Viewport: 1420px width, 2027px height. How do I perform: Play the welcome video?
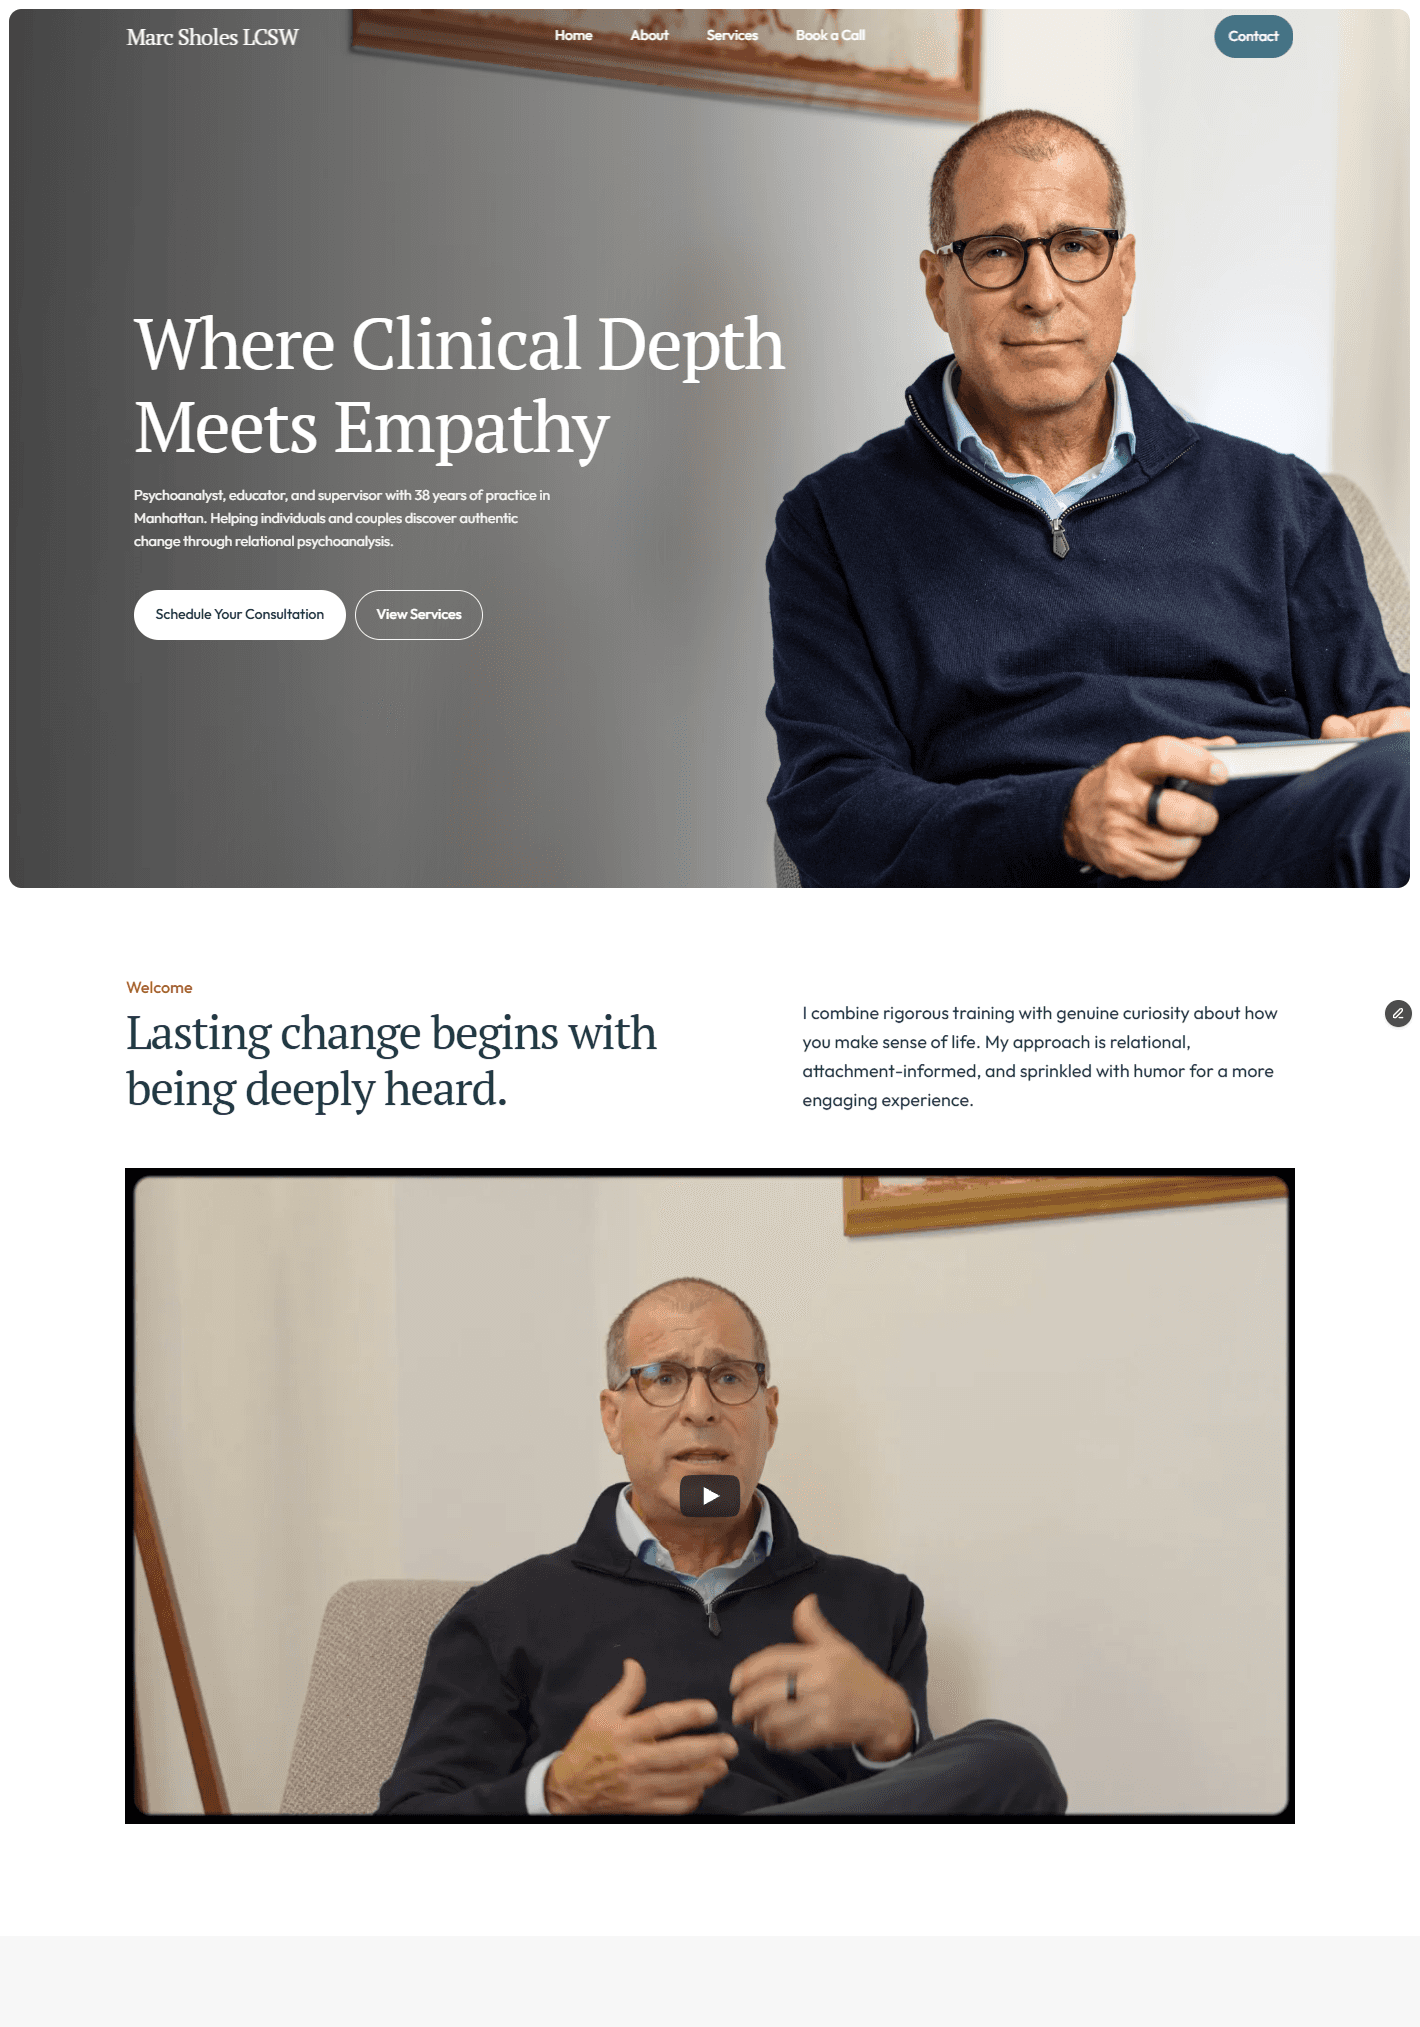[710, 1496]
